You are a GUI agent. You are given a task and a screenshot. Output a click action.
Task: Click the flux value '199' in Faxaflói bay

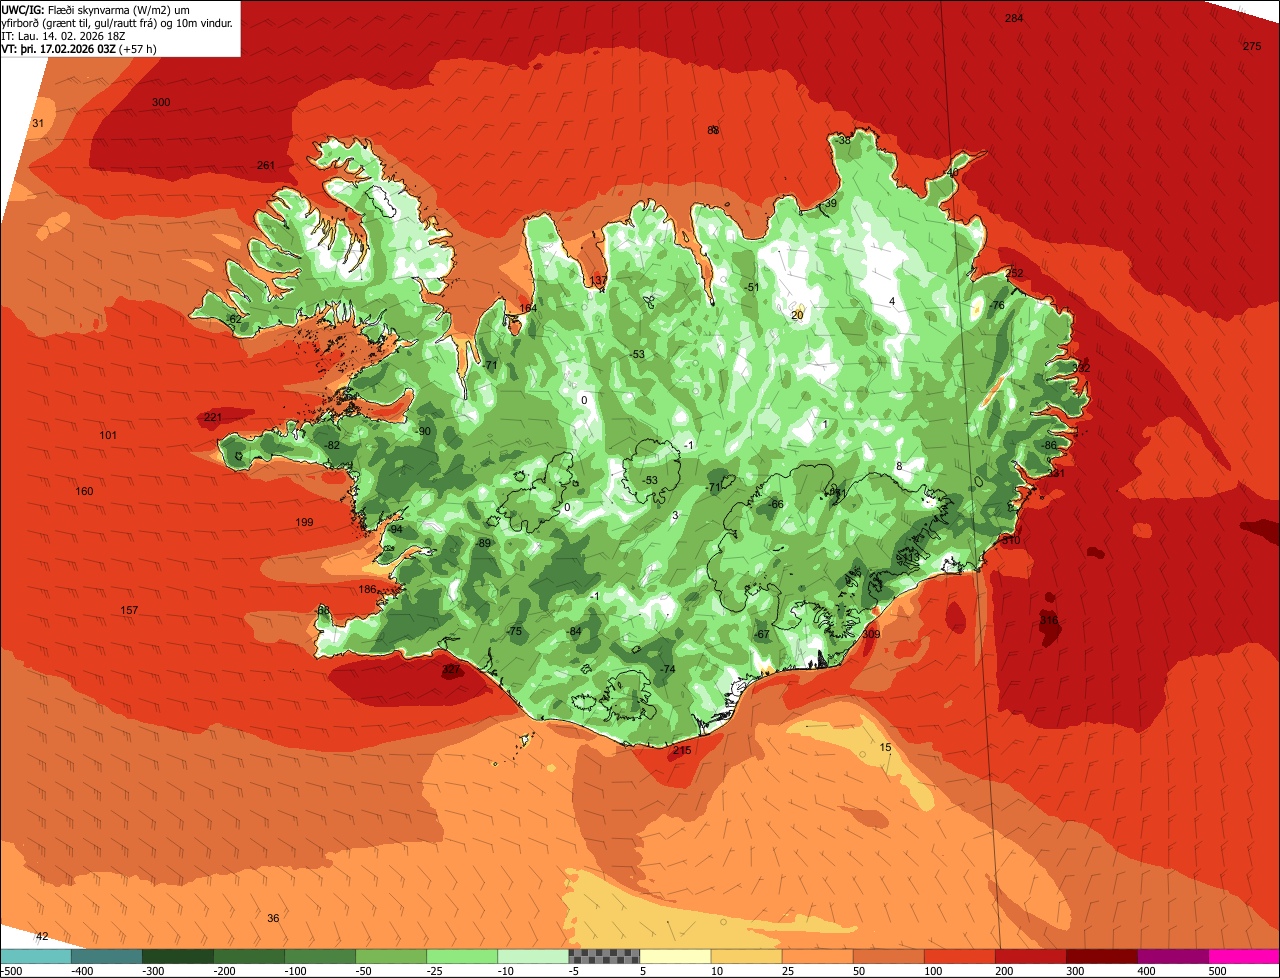coord(305,522)
